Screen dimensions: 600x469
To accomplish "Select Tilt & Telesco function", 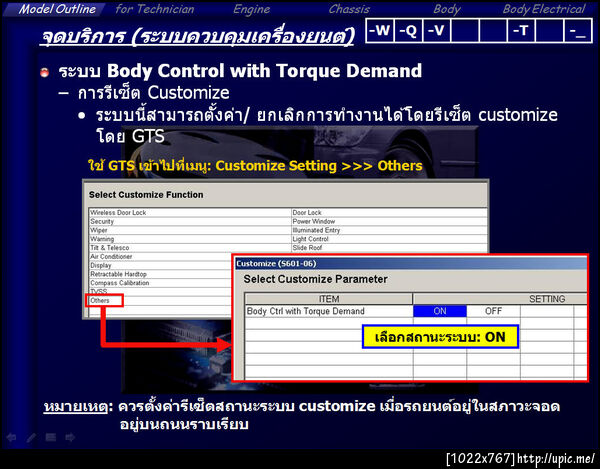I will tap(190, 248).
